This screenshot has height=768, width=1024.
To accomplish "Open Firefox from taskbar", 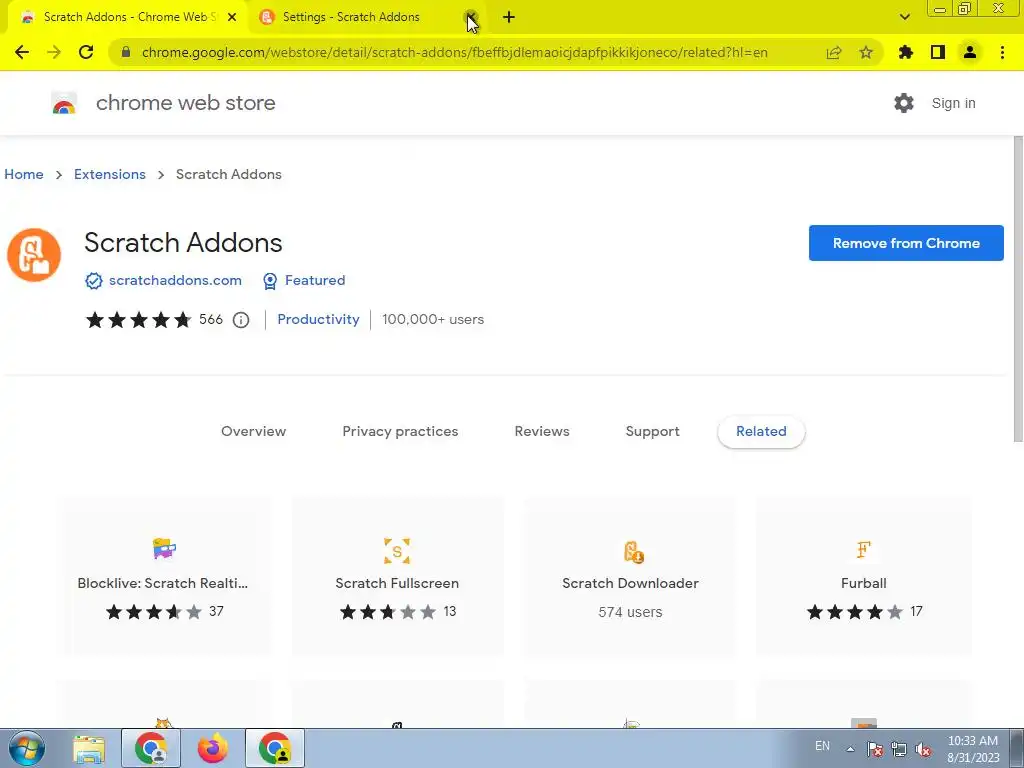I will click(x=213, y=748).
